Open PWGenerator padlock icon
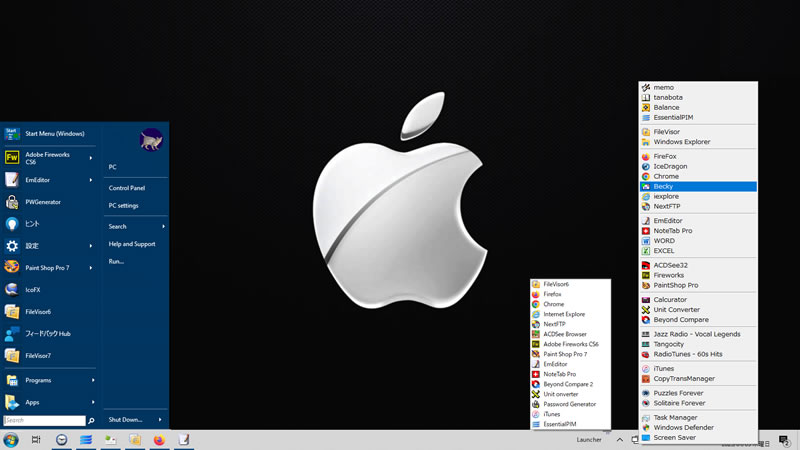Viewport: 800px width, 450px height. pos(12,202)
